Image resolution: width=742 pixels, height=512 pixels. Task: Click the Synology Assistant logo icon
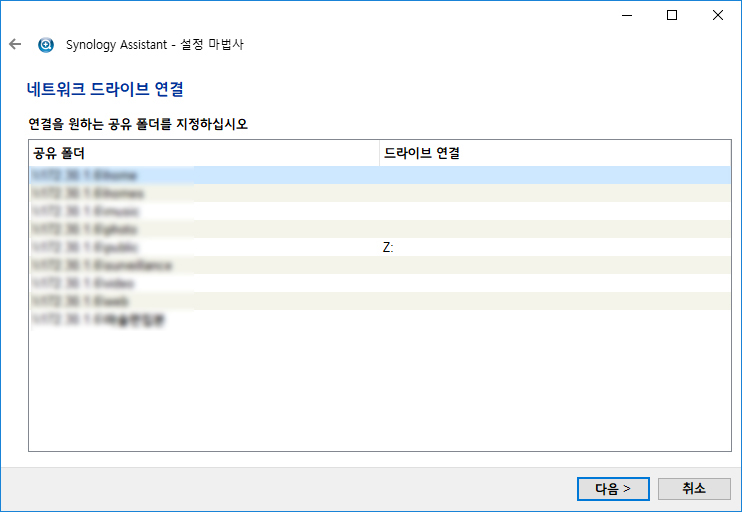click(46, 45)
